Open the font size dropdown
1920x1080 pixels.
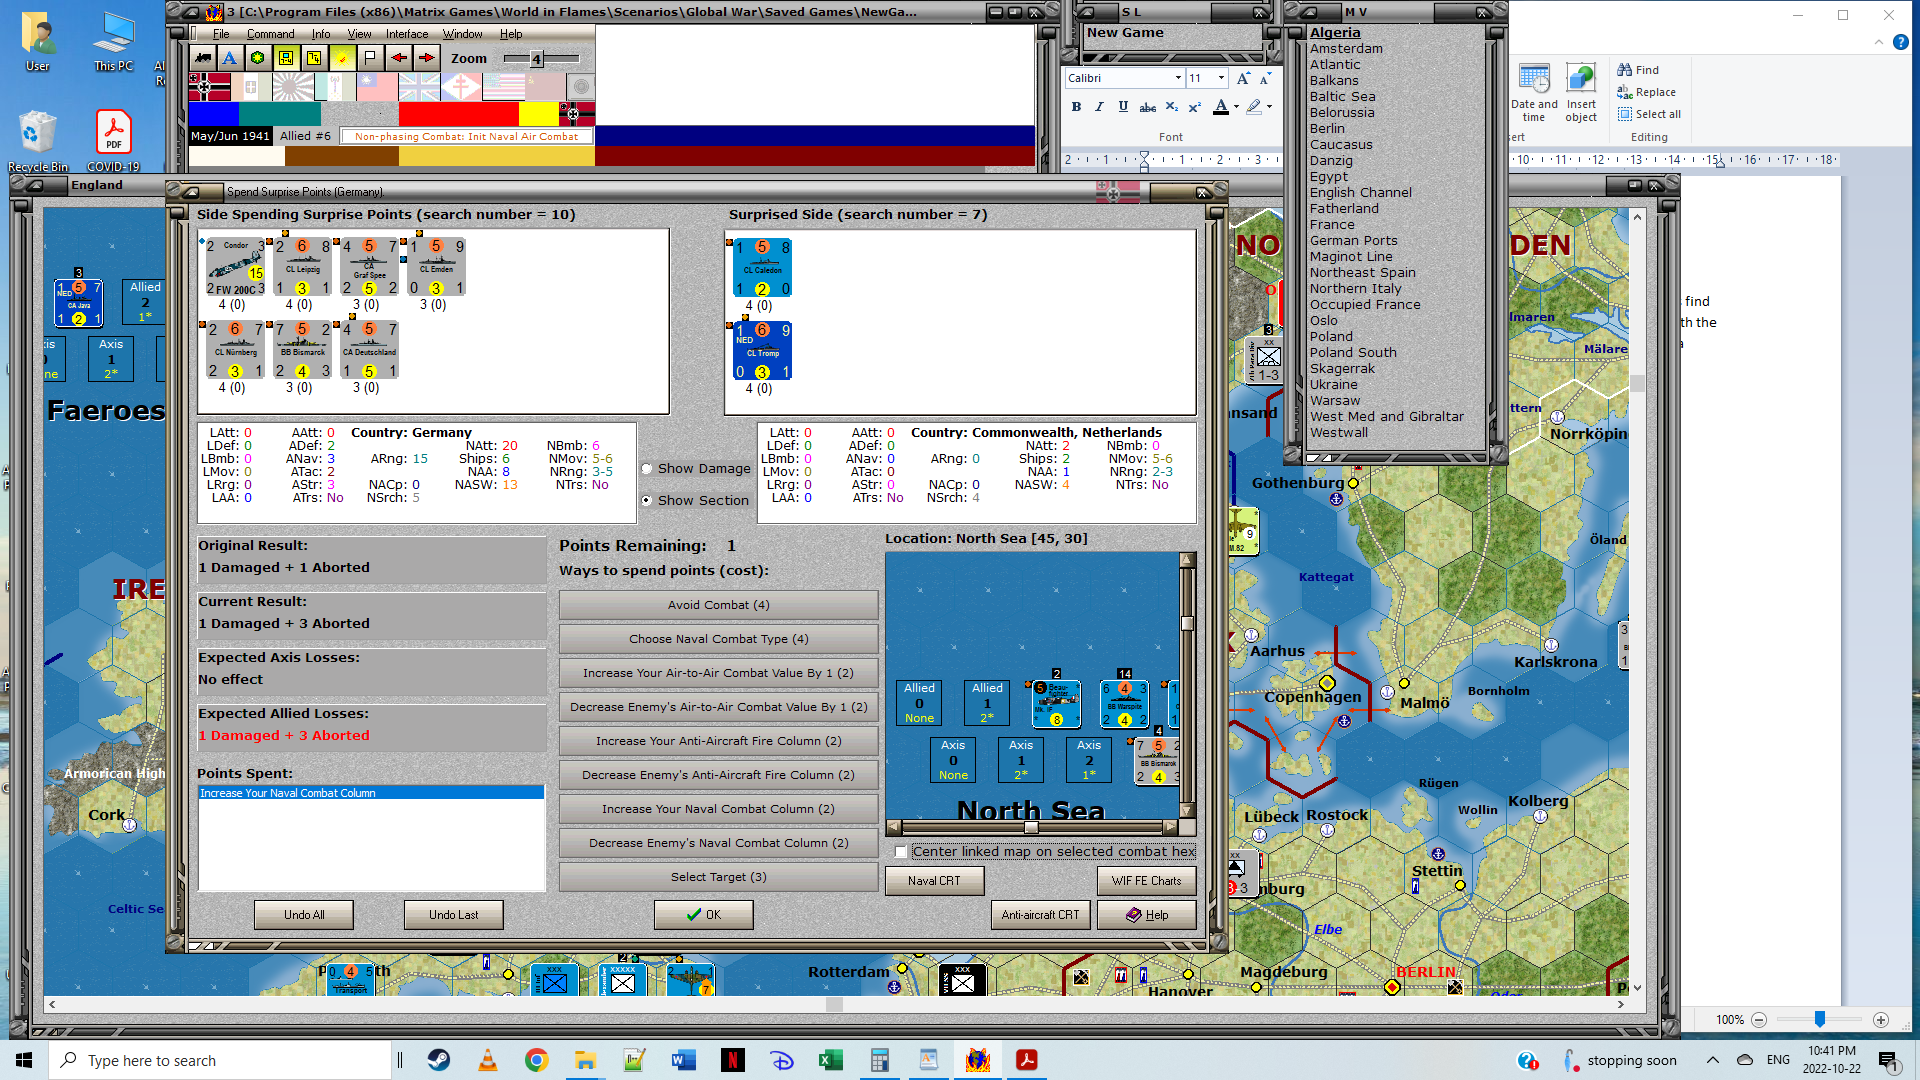pyautogui.click(x=1221, y=78)
